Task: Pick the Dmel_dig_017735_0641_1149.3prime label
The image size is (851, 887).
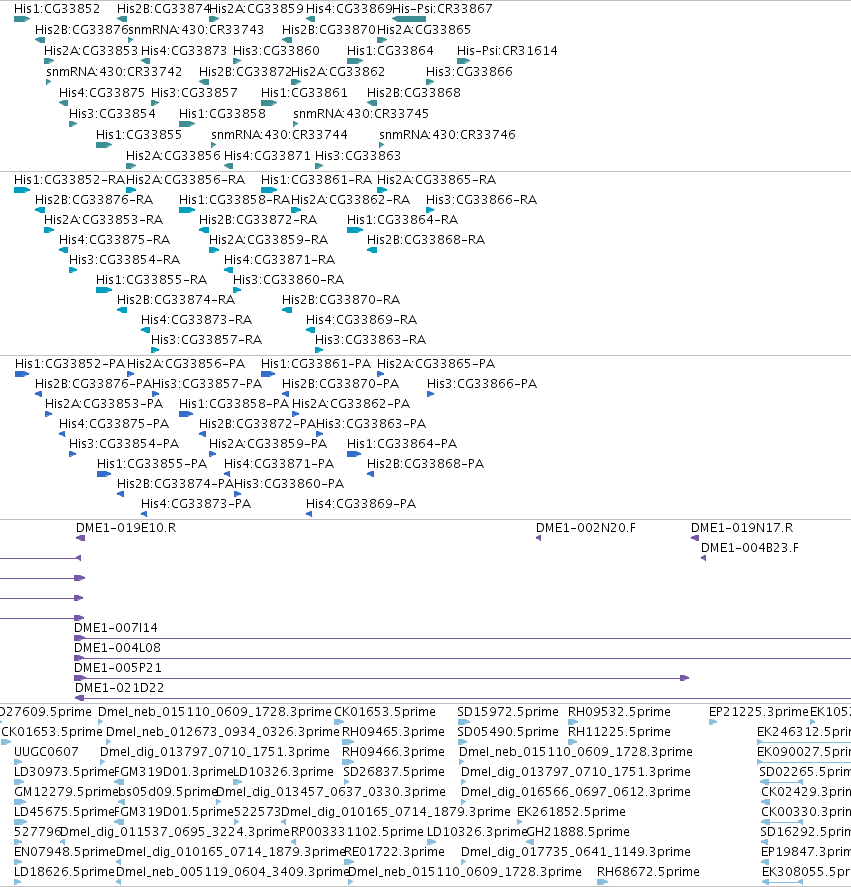Action: 576,852
